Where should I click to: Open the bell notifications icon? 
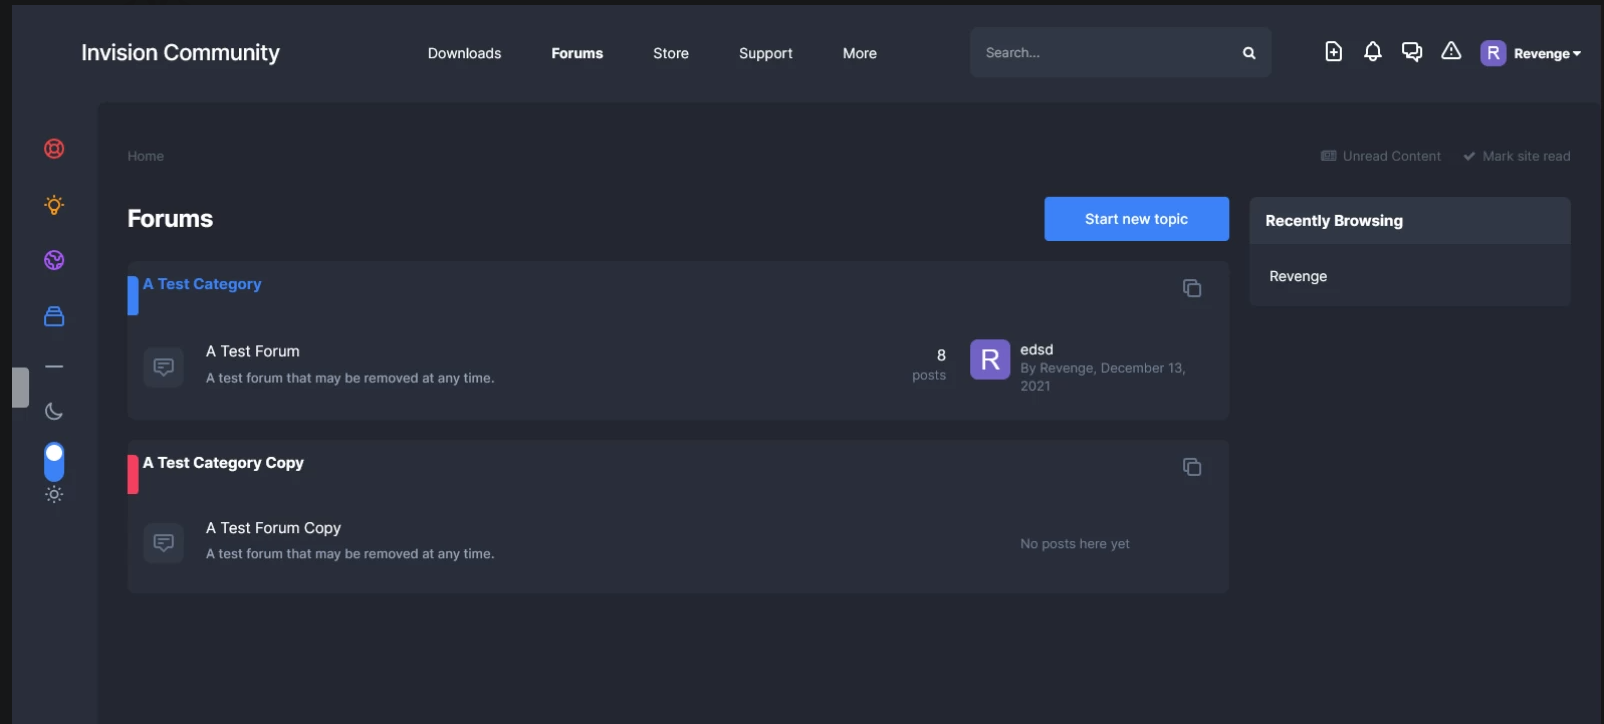pyautogui.click(x=1372, y=52)
